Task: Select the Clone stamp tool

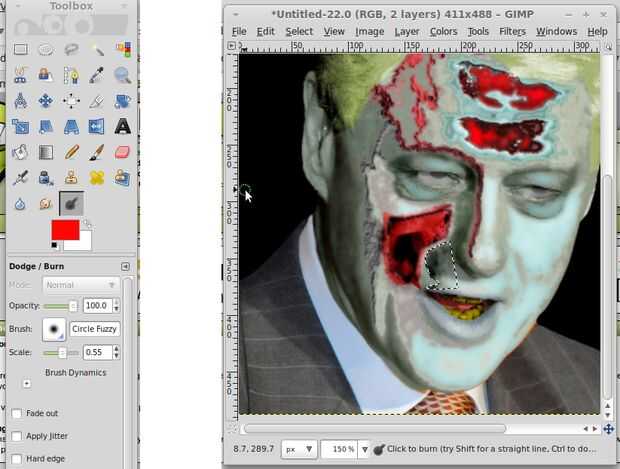Action: click(71, 178)
